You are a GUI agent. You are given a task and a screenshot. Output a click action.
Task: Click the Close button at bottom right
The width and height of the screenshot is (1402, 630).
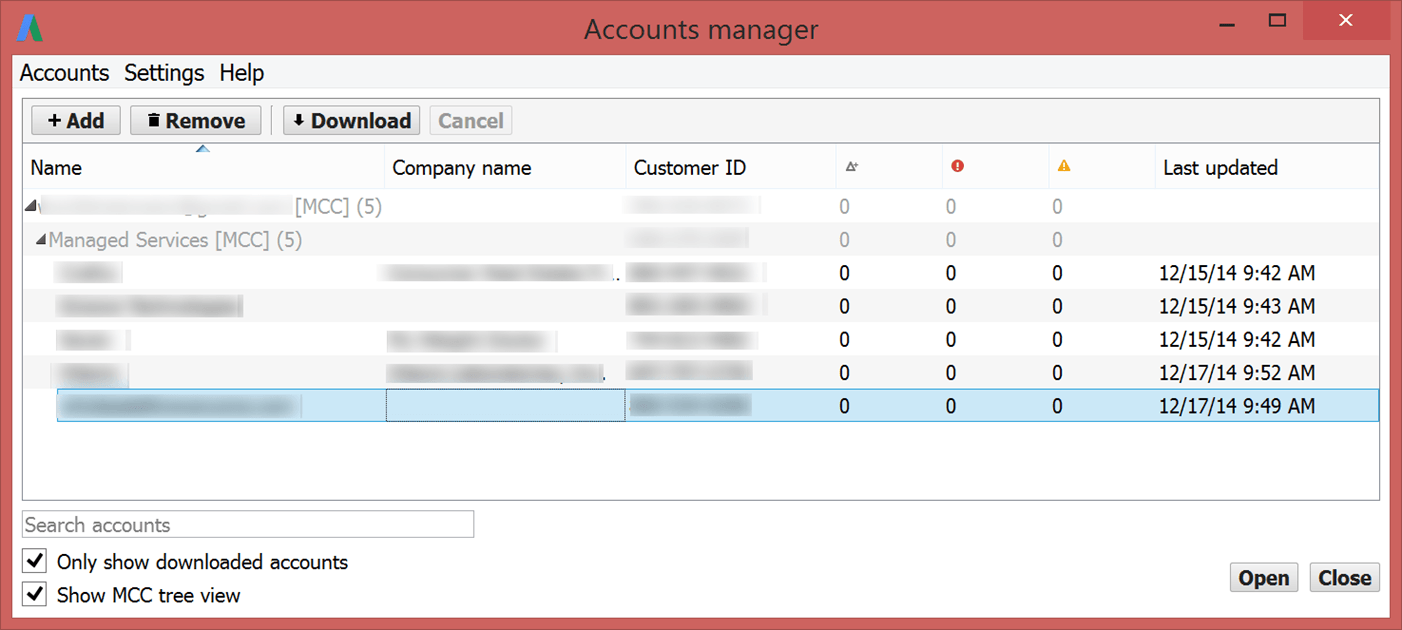pyautogui.click(x=1344, y=578)
